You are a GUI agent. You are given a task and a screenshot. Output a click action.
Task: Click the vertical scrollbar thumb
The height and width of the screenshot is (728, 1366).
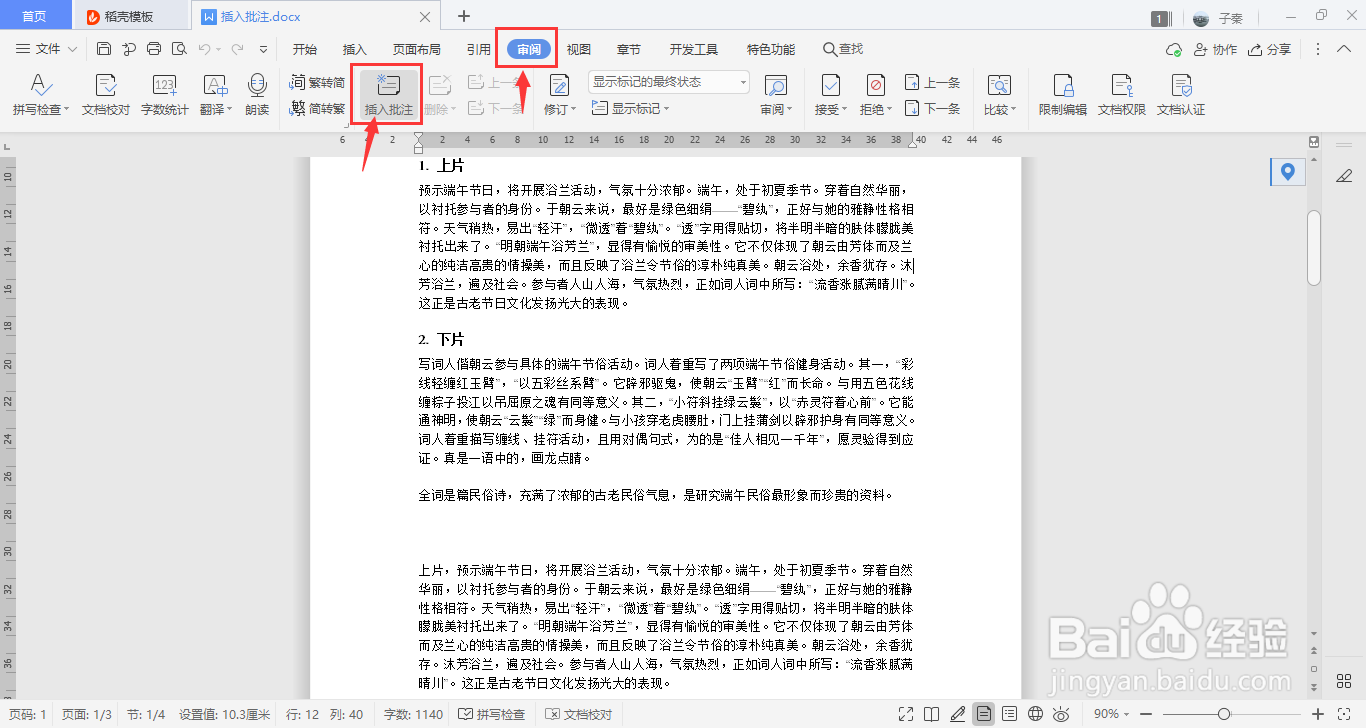tap(1315, 248)
